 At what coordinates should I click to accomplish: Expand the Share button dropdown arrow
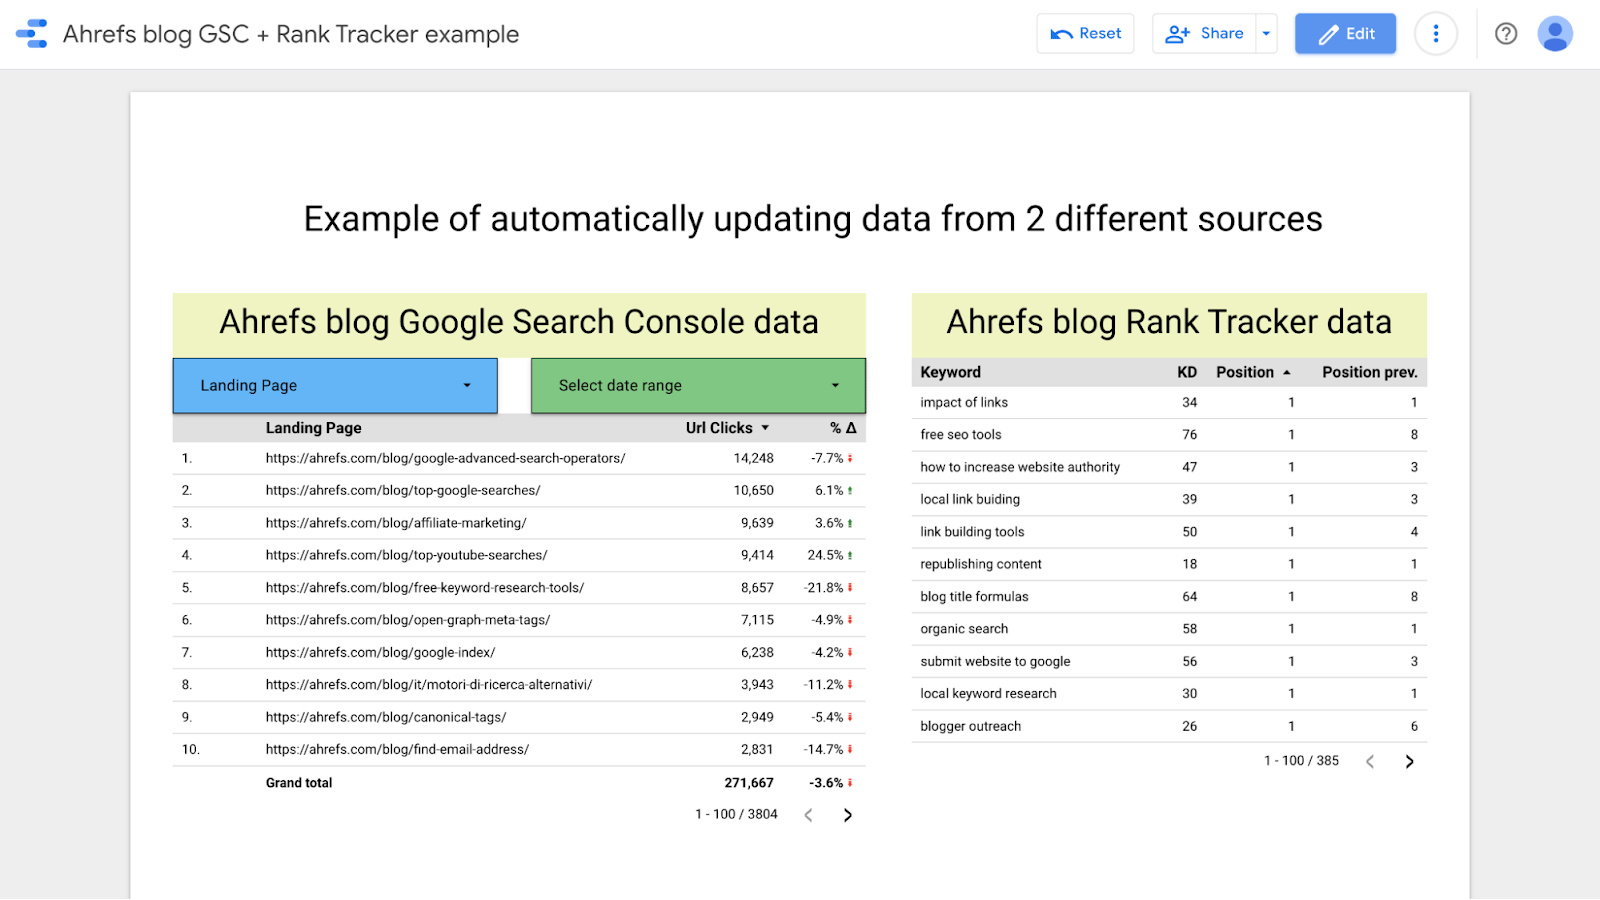[1265, 33]
